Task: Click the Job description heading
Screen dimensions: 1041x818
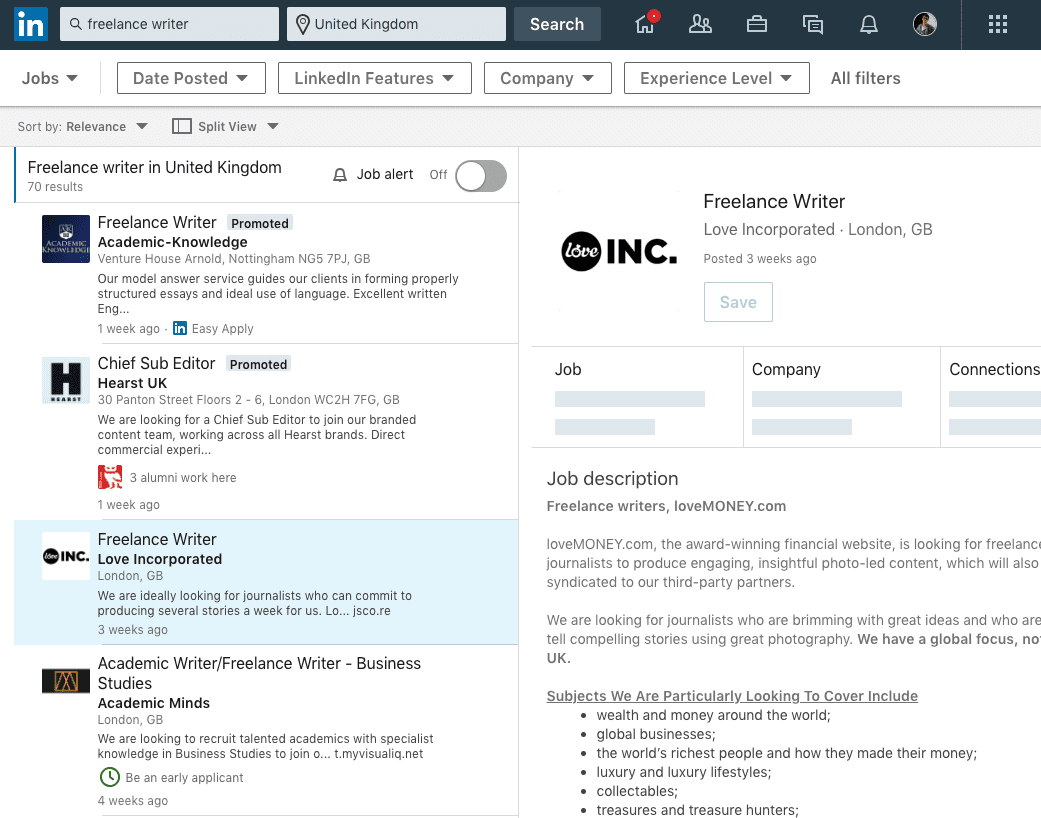Action: [612, 479]
